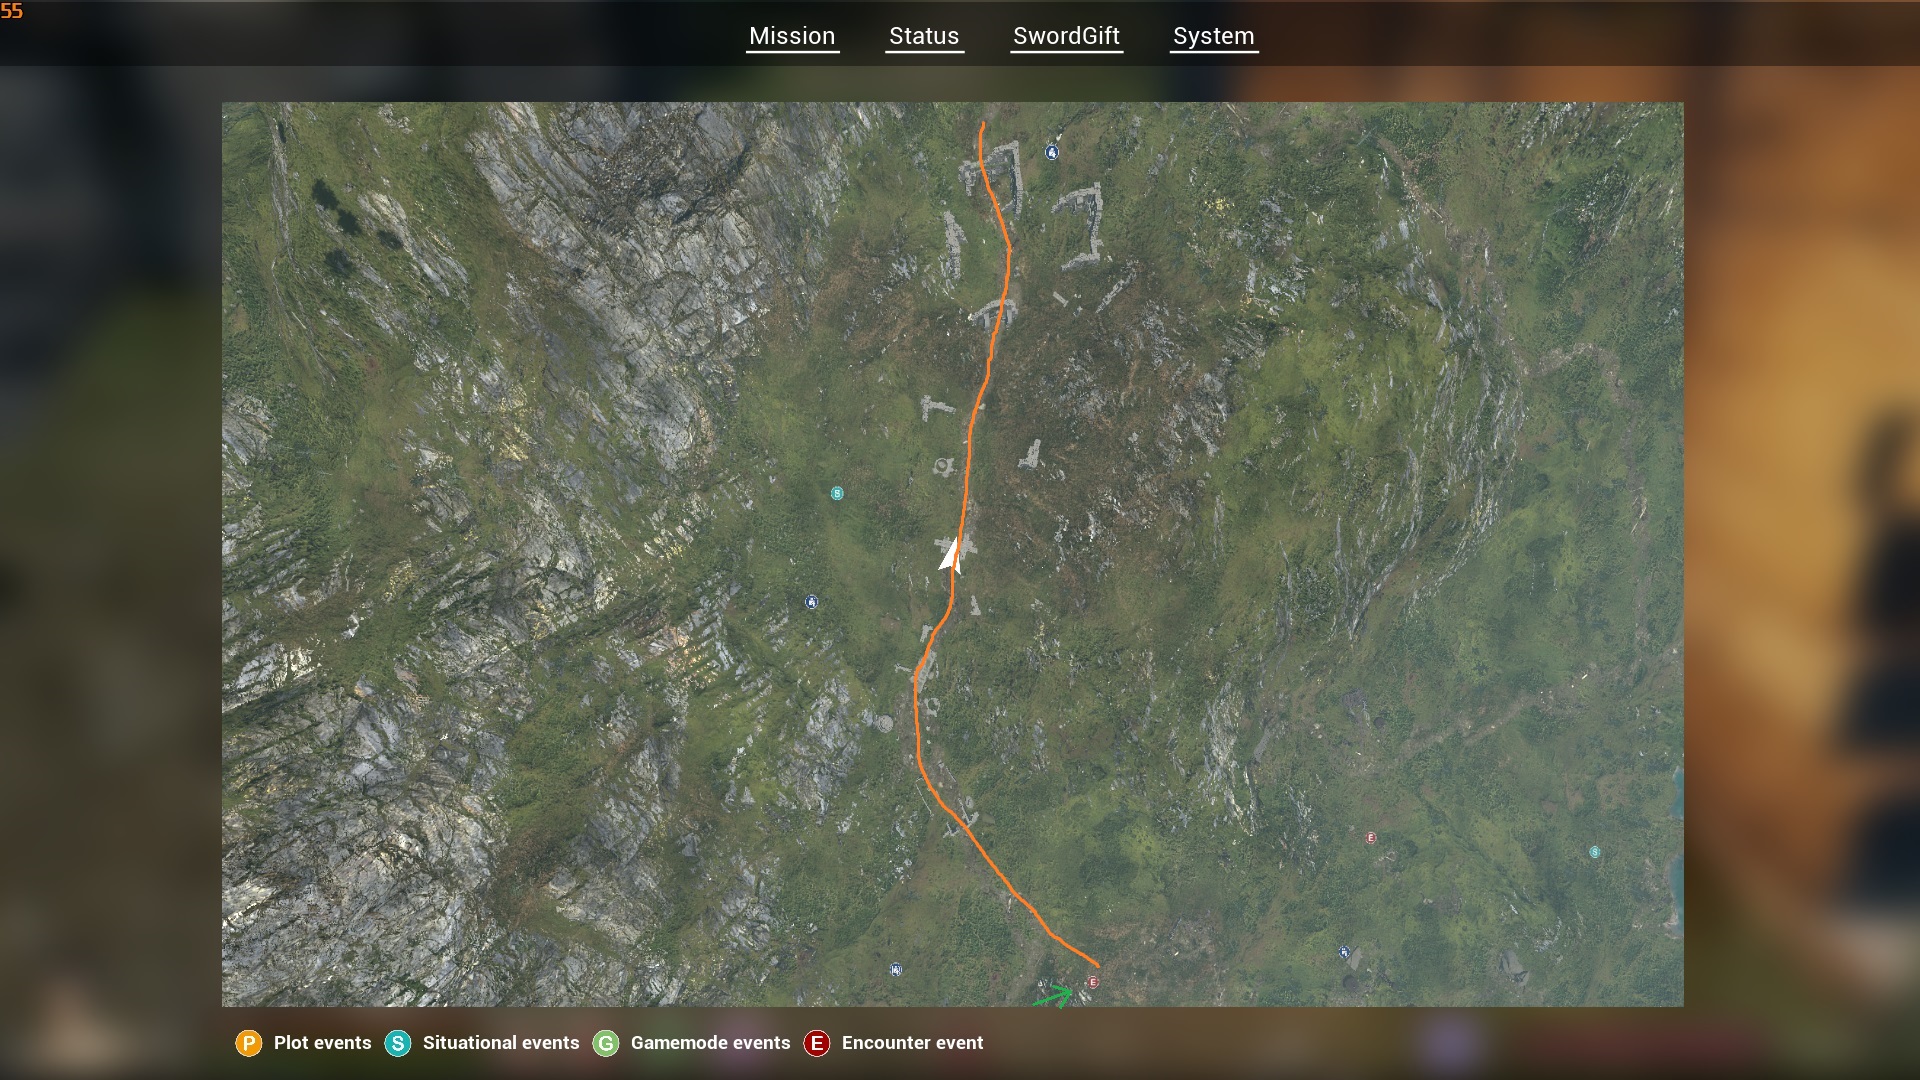Click the "Encounter event" legend label
The image size is (1920, 1080).
(912, 1043)
